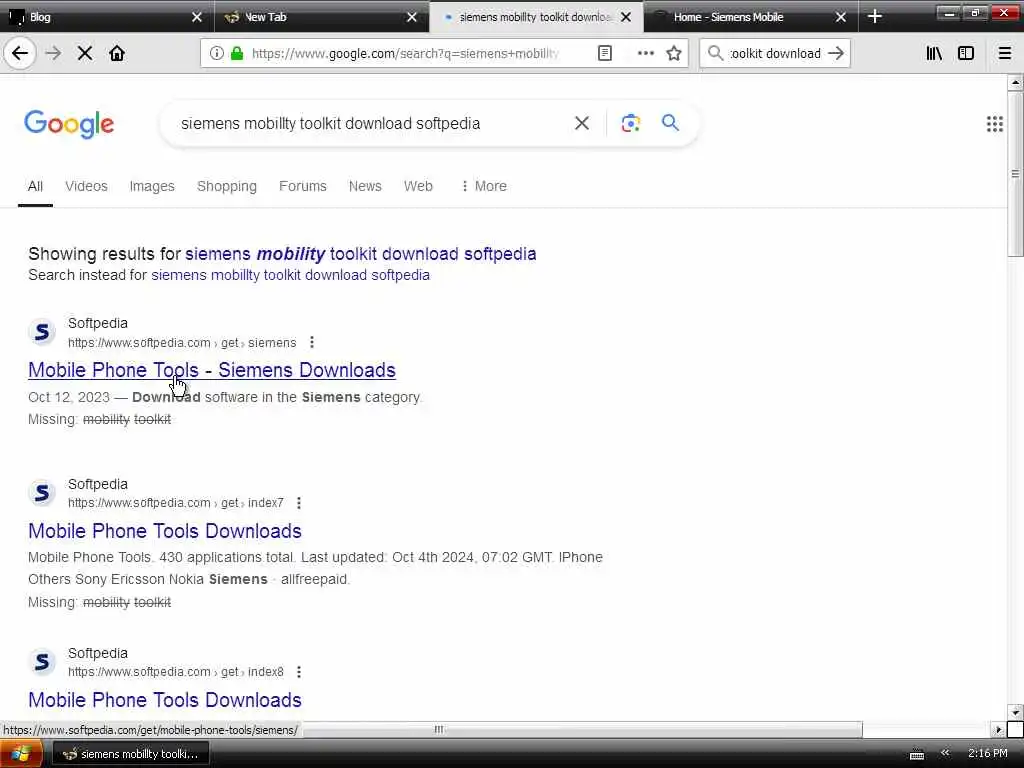This screenshot has width=1024, height=768.
Task: Search by image with Google Lens icon
Action: coord(631,123)
